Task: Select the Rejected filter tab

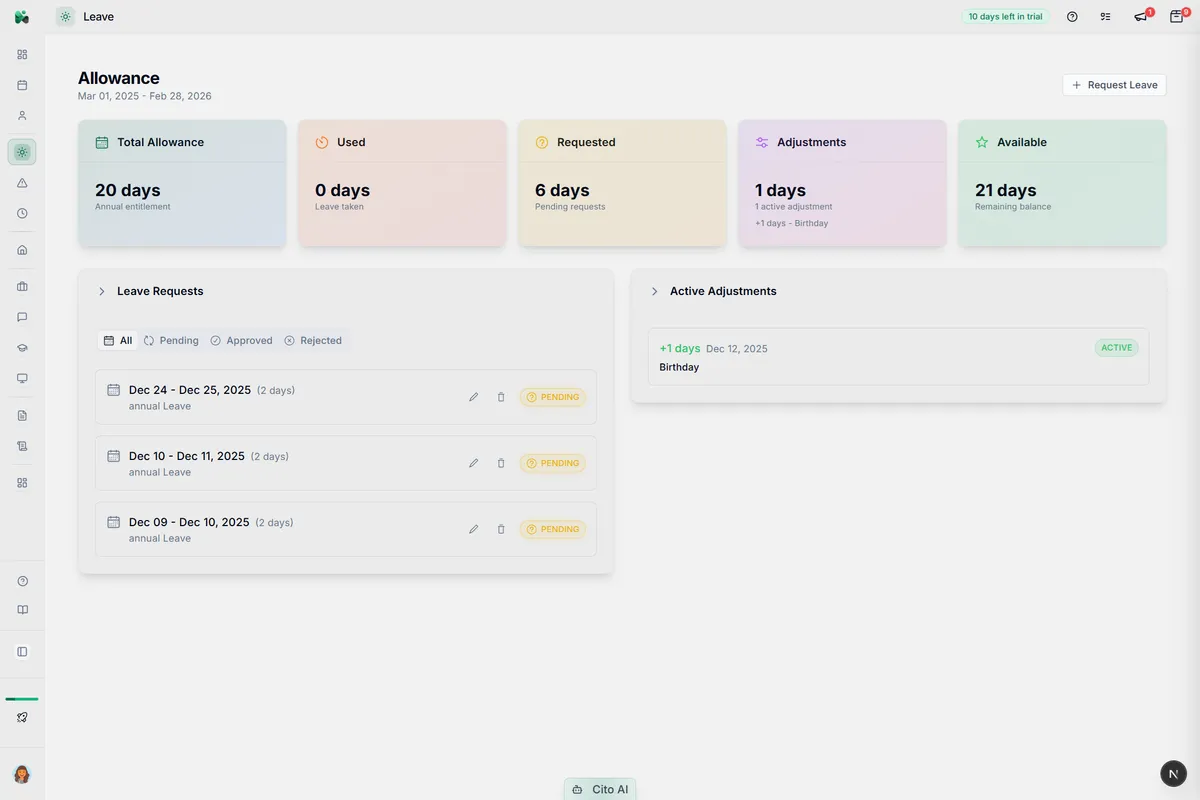Action: [313, 341]
